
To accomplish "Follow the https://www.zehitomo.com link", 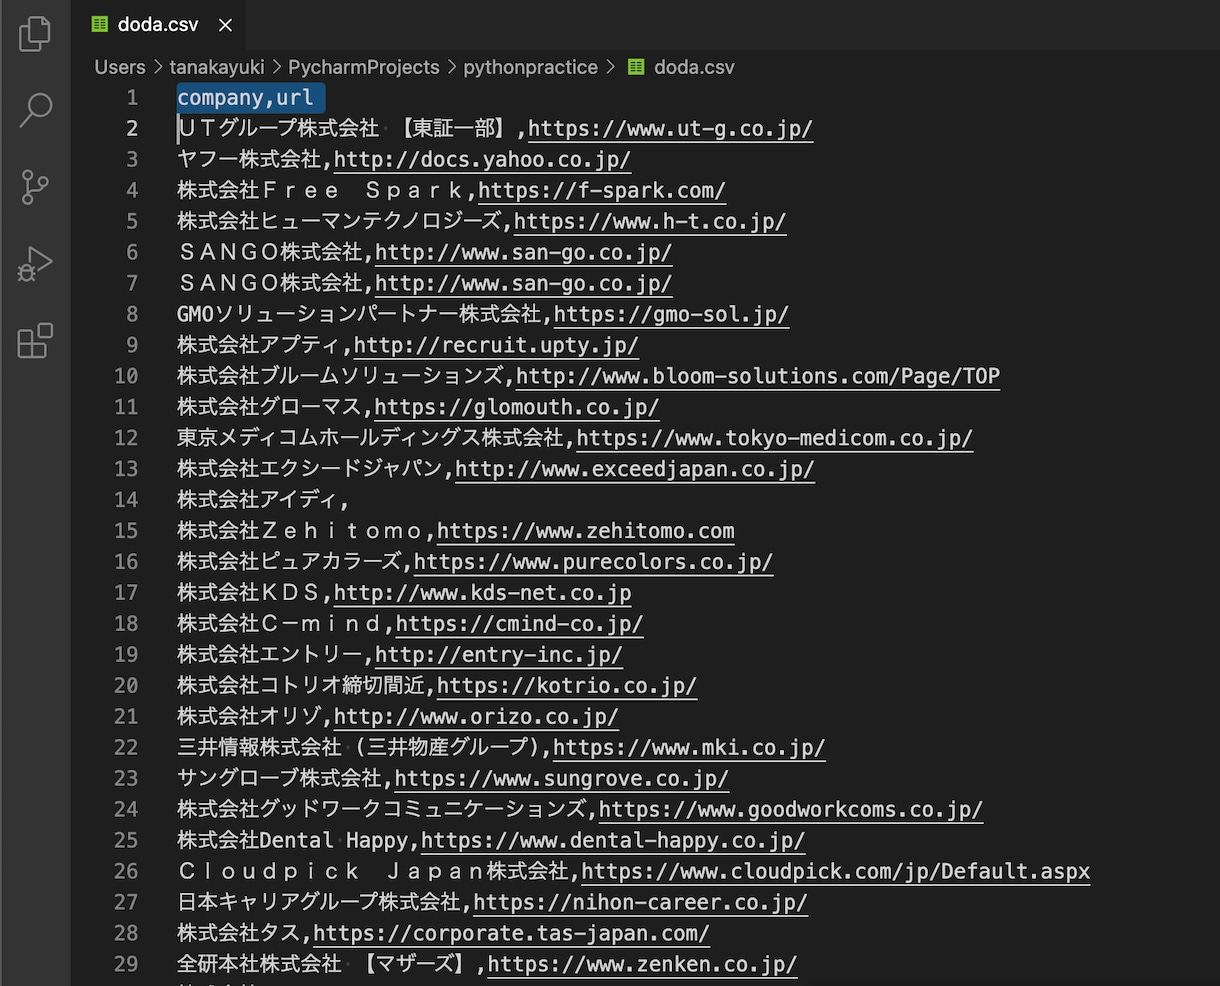I will tap(586, 531).
